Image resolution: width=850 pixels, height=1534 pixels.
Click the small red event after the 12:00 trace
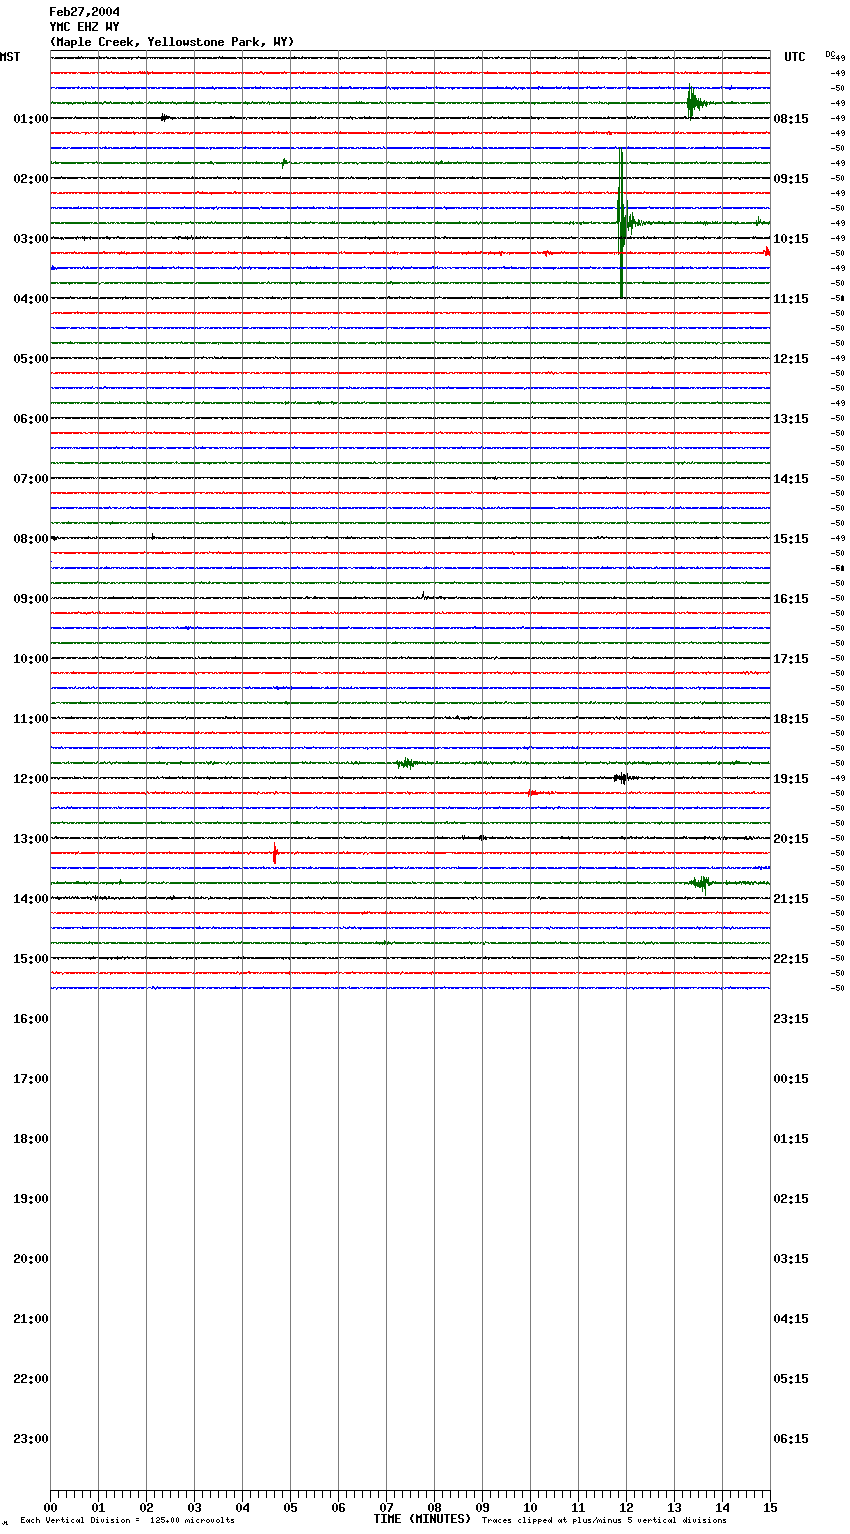pos(532,793)
